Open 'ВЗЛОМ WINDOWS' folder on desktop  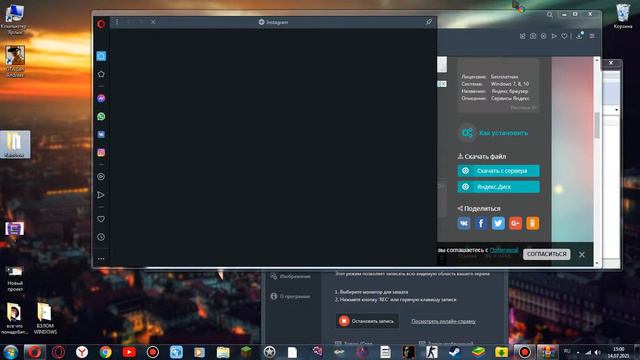[x=45, y=318]
